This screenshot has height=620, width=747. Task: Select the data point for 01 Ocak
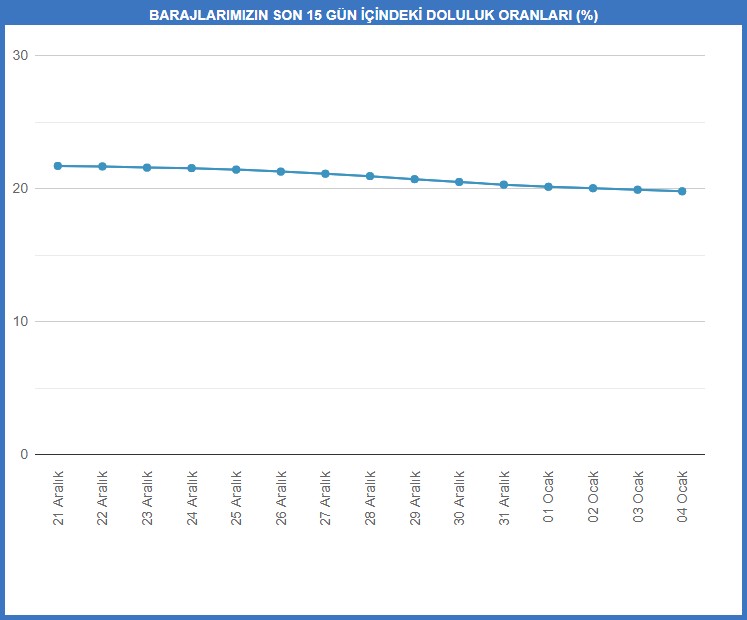point(548,187)
